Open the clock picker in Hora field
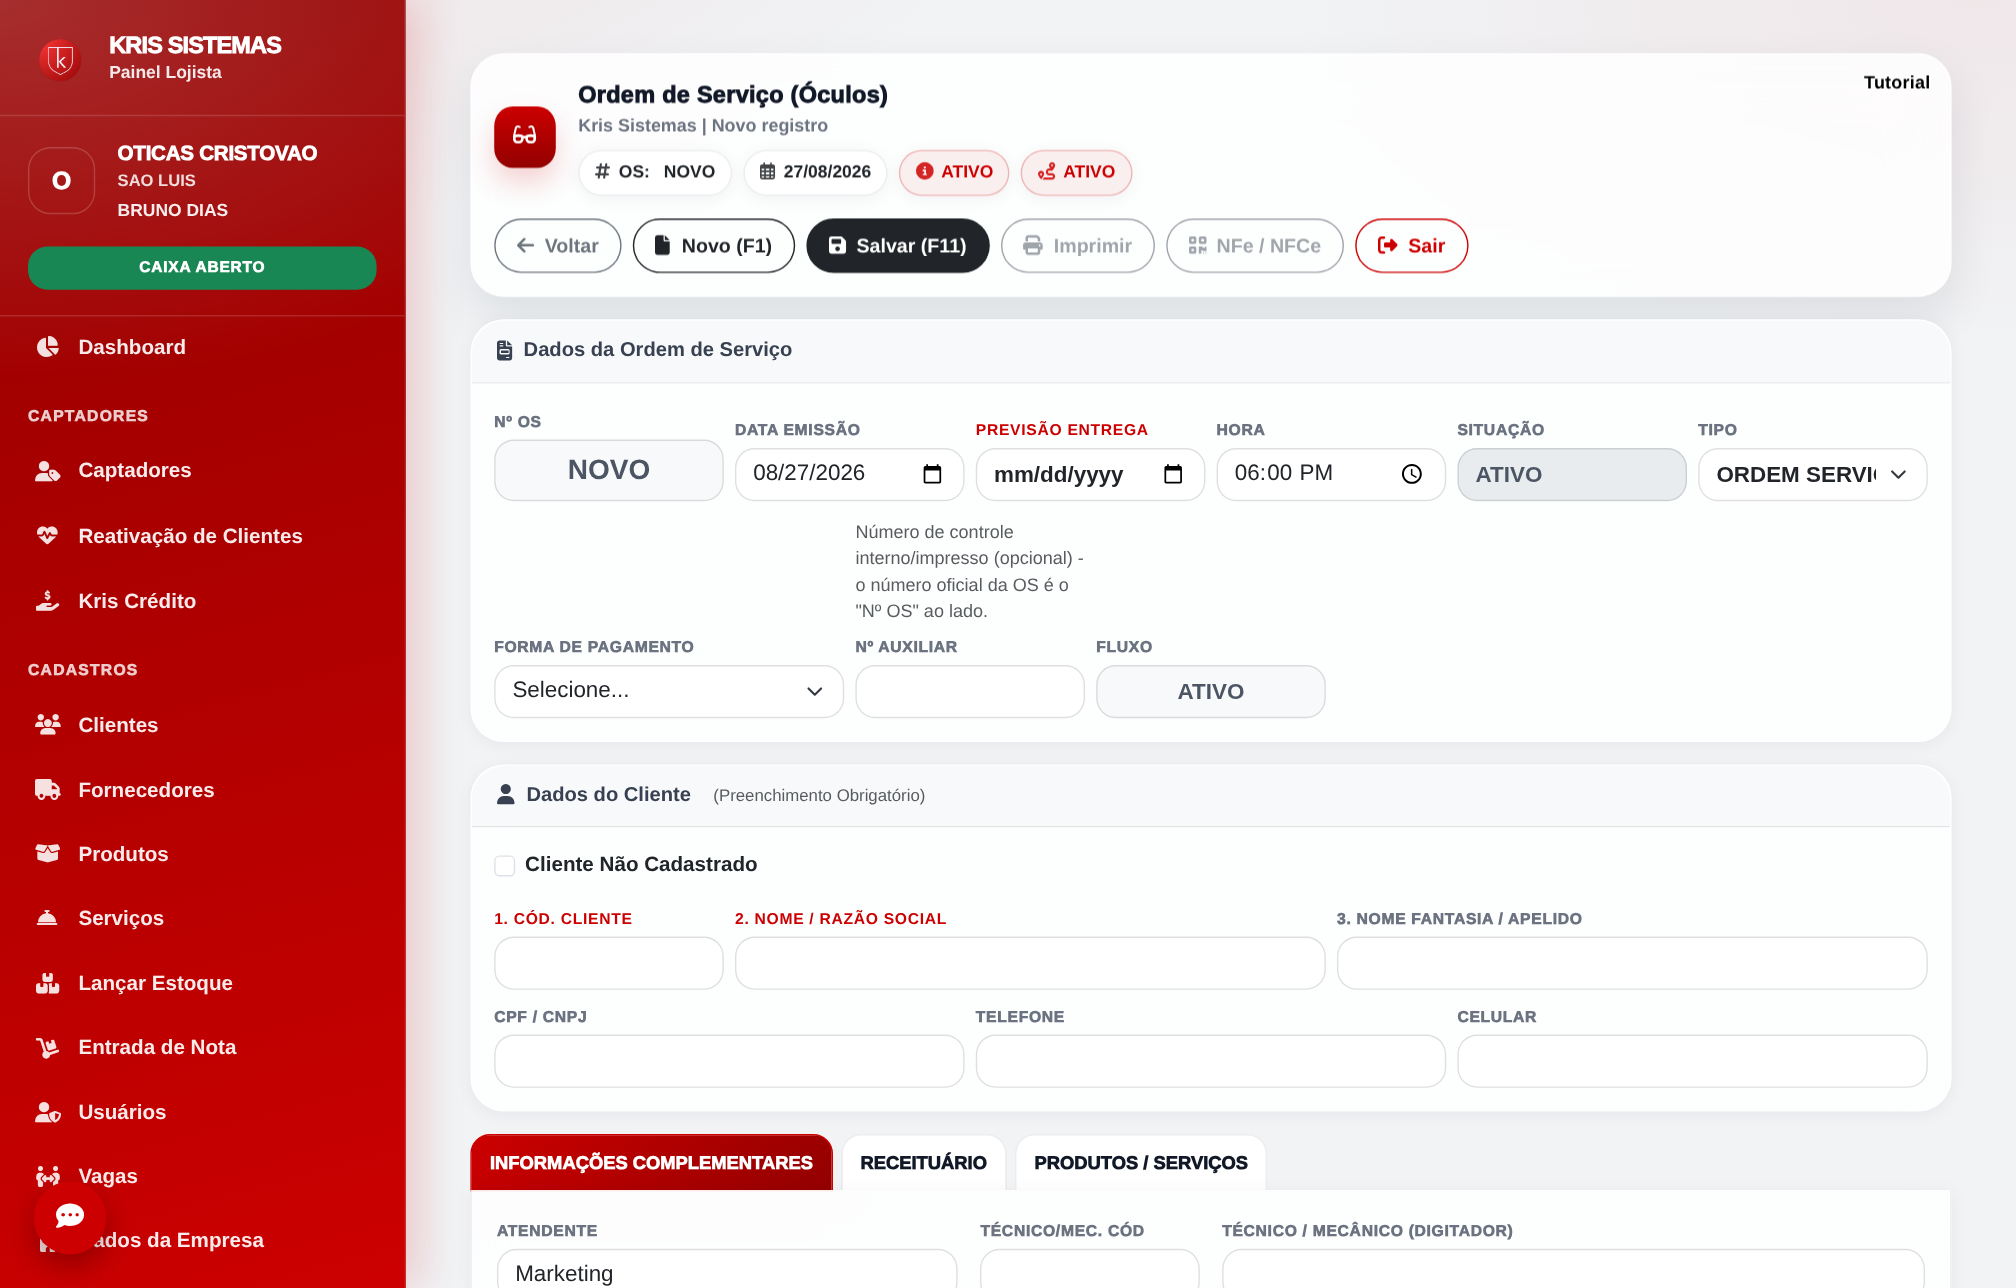This screenshot has width=2016, height=1288. pyautogui.click(x=1412, y=474)
